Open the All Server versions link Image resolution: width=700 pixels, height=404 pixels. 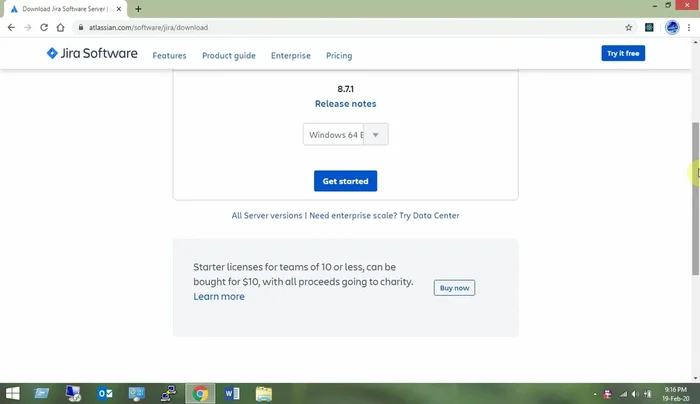267,215
